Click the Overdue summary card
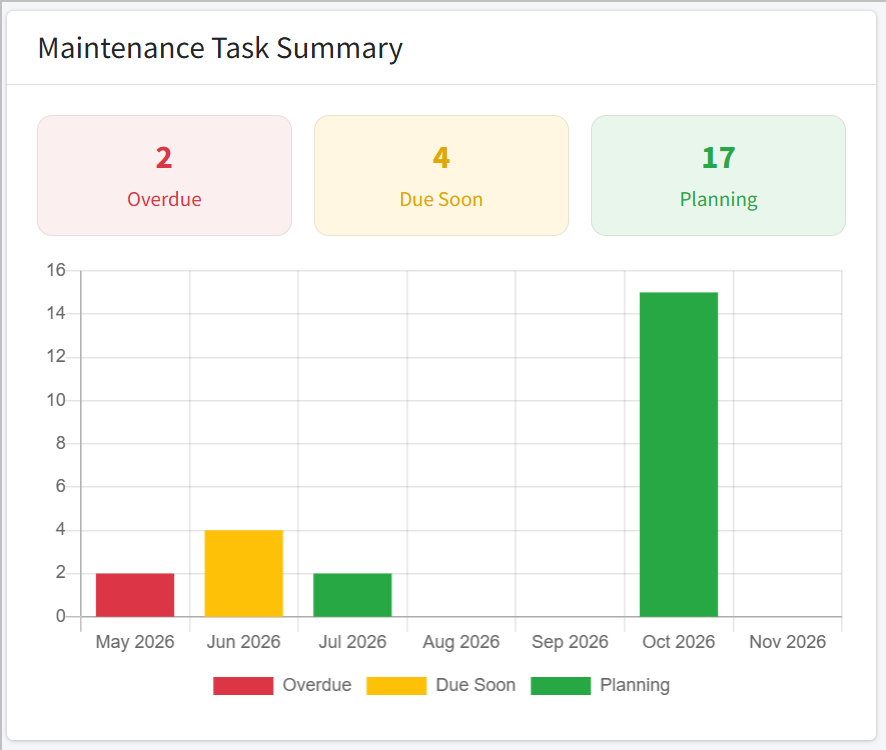 point(164,175)
